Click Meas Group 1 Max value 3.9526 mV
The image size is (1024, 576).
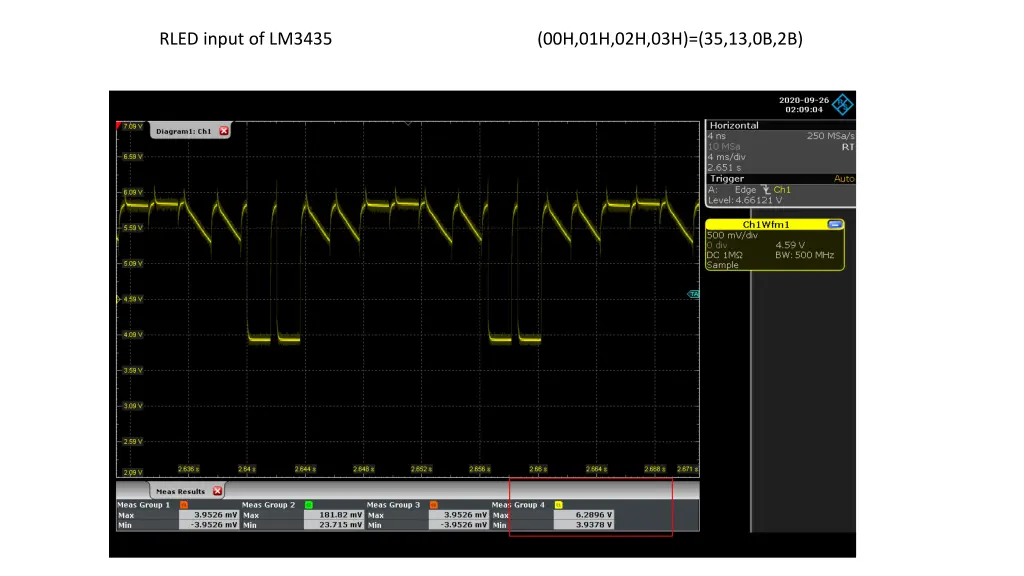[x=208, y=515]
